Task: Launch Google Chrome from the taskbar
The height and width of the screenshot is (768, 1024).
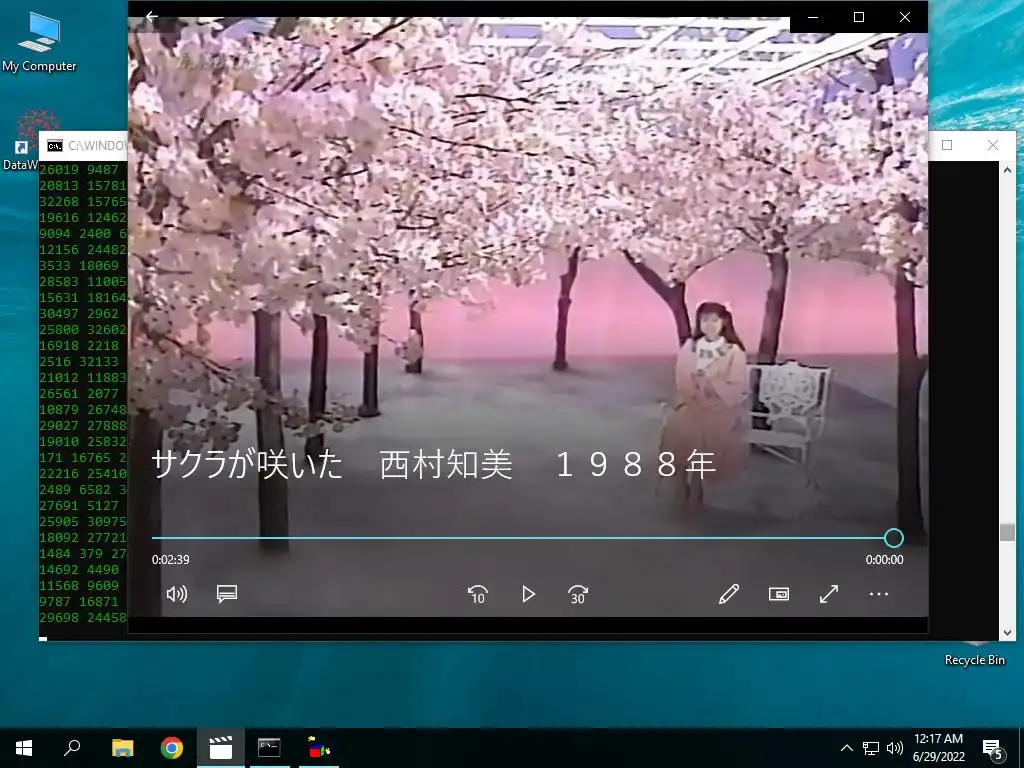Action: (x=172, y=748)
